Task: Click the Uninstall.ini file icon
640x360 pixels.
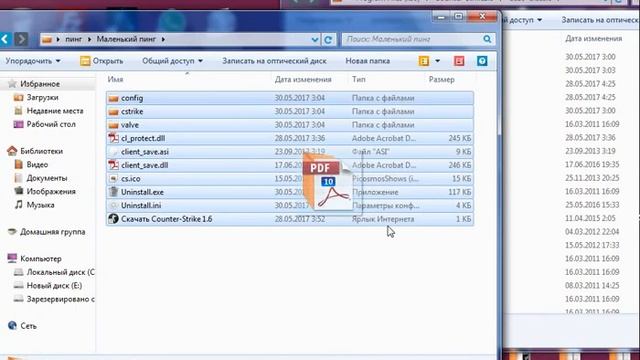Action: coord(113,205)
